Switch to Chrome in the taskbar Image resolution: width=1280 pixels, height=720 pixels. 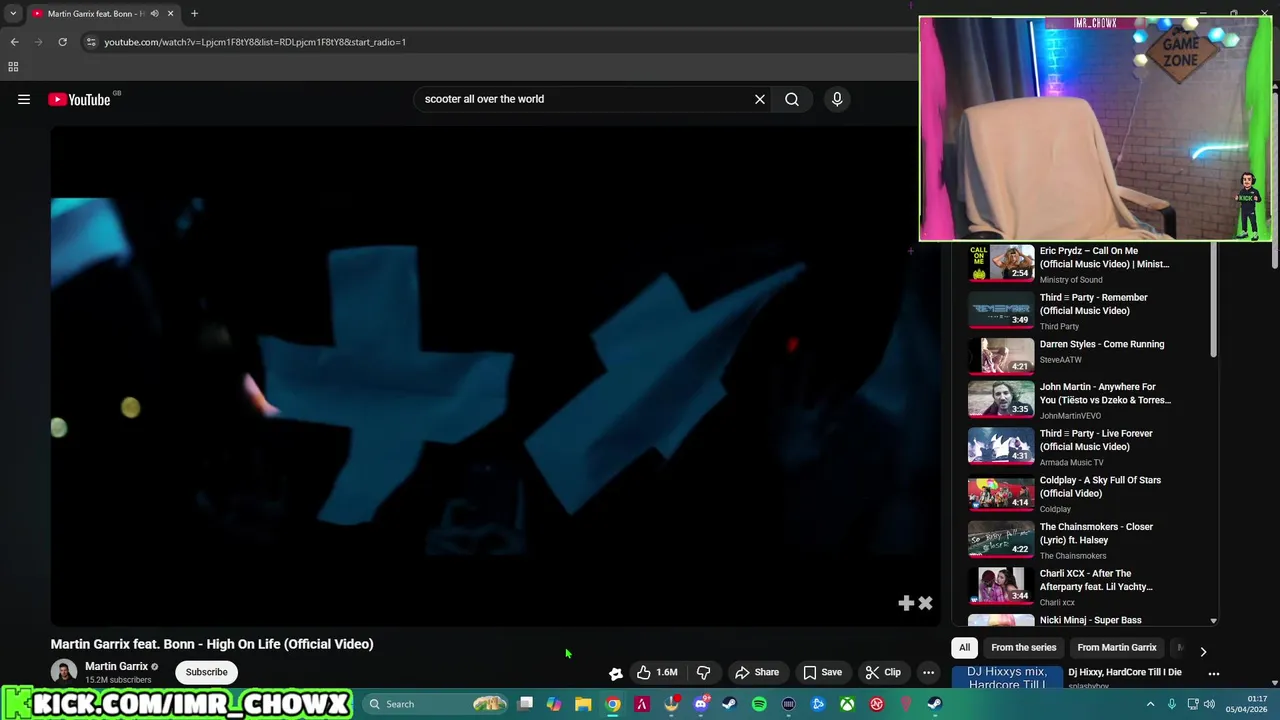point(613,704)
